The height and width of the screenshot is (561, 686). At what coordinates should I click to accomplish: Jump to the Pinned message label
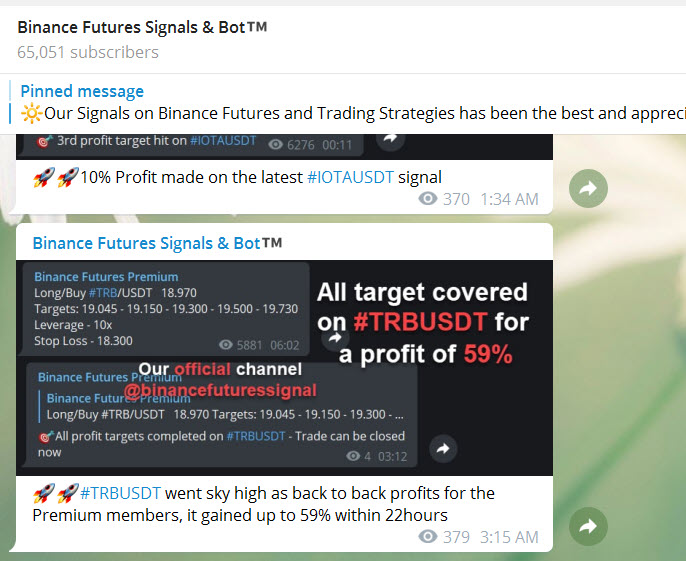point(82,91)
